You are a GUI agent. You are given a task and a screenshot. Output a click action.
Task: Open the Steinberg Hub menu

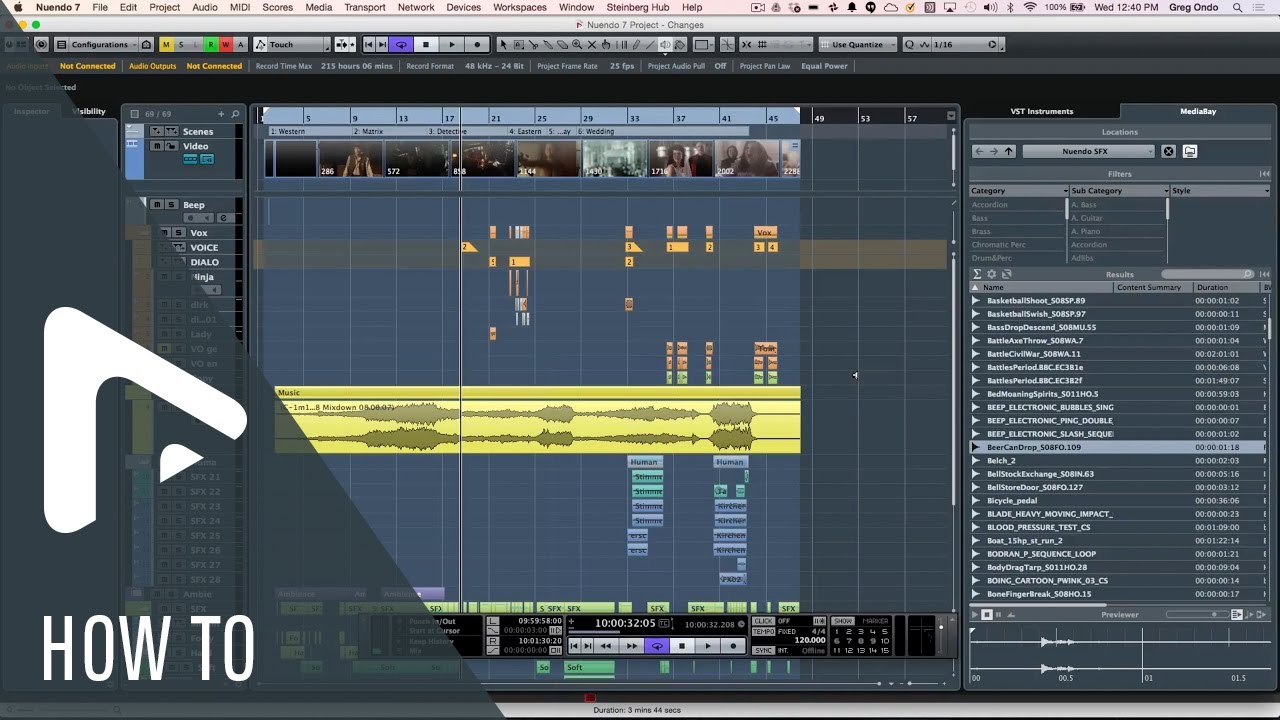click(x=638, y=7)
